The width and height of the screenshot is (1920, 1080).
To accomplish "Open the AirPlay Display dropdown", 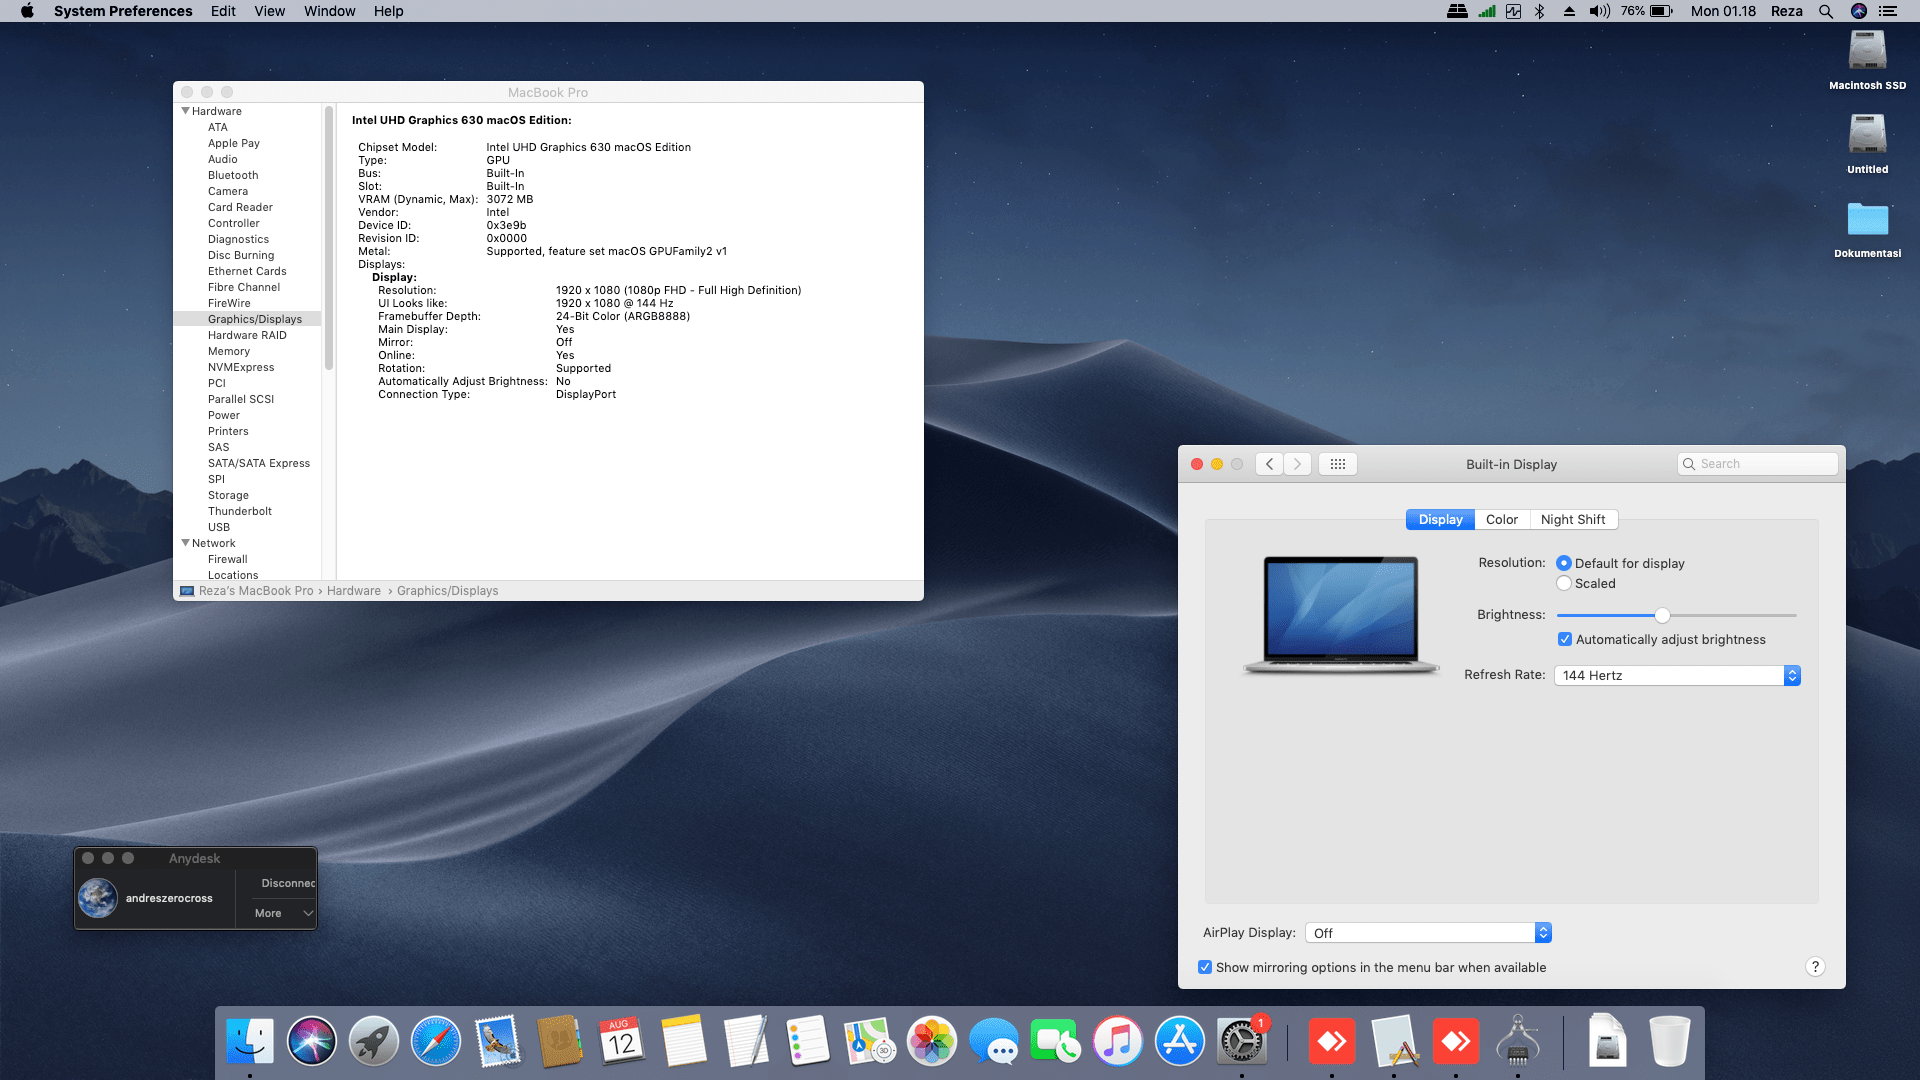I will point(1427,933).
